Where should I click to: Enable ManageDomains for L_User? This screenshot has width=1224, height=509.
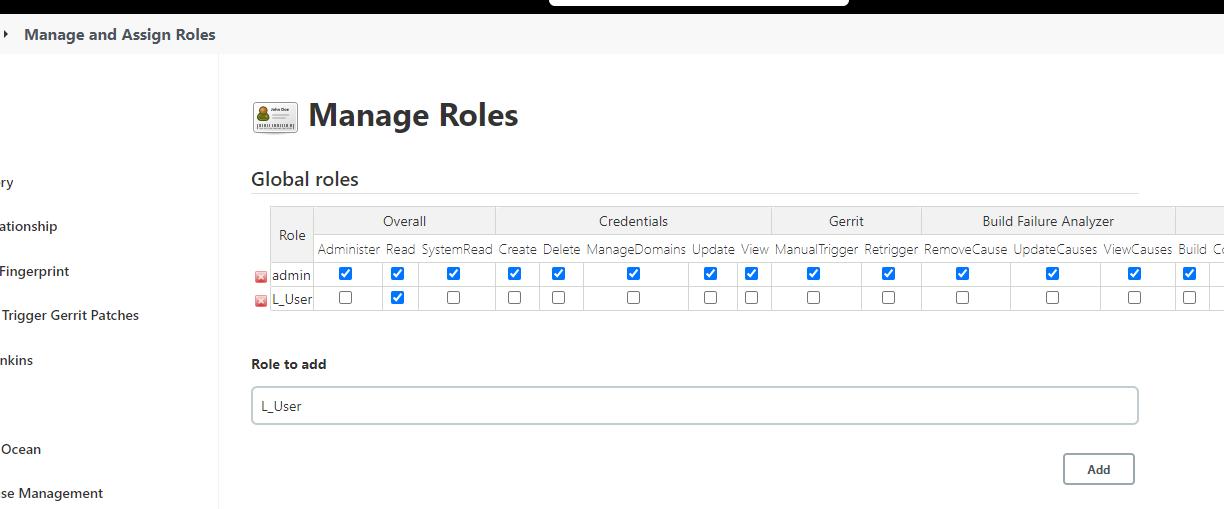tap(634, 298)
